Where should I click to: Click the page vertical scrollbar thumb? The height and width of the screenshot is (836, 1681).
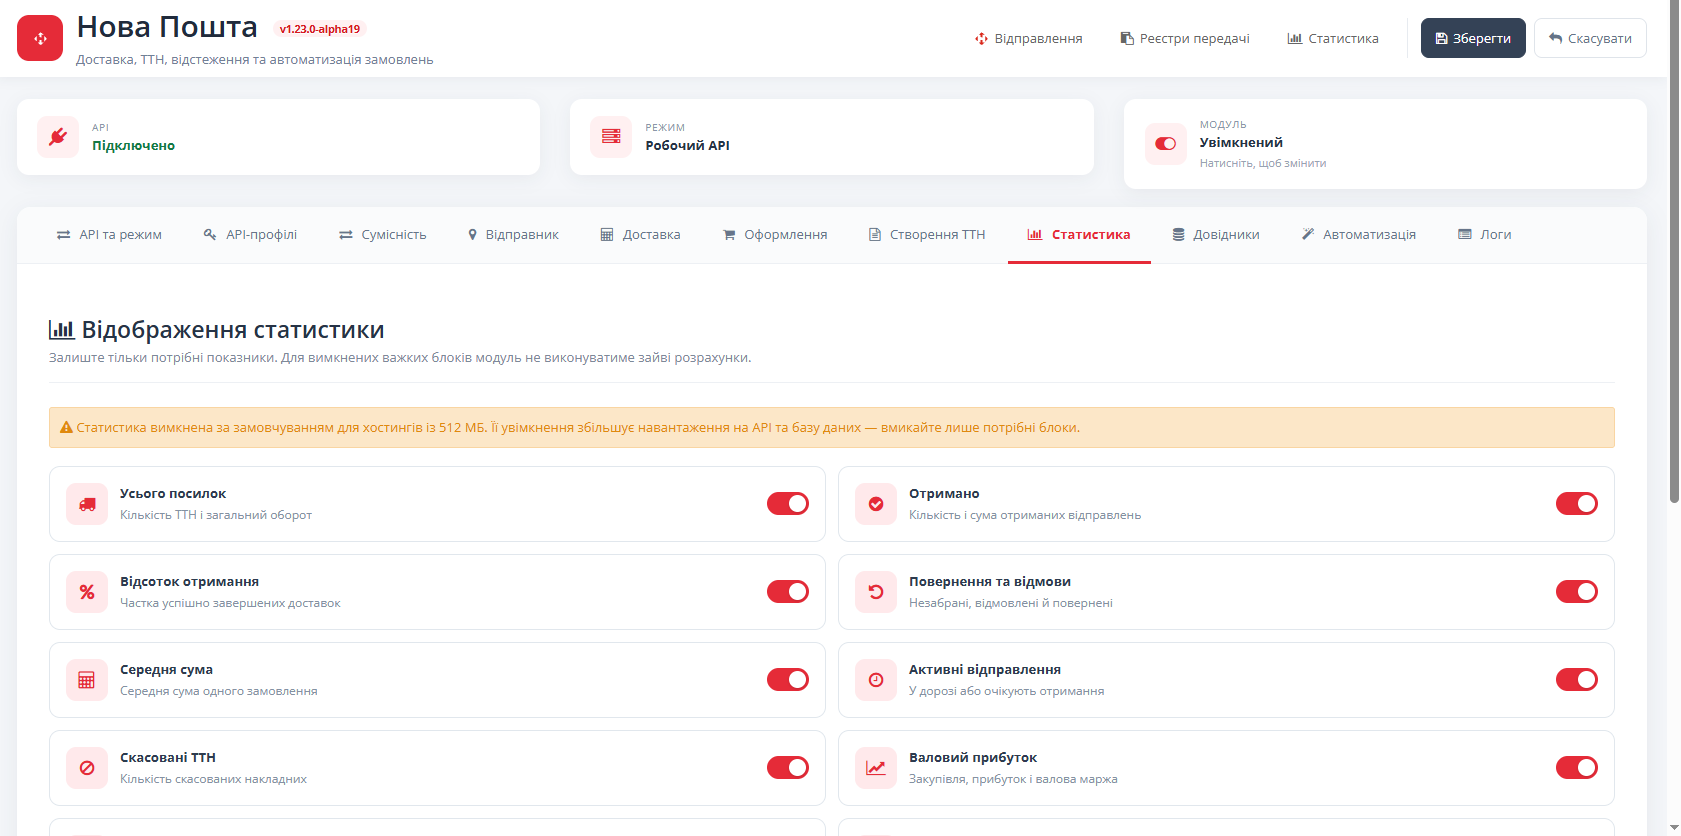click(1674, 251)
